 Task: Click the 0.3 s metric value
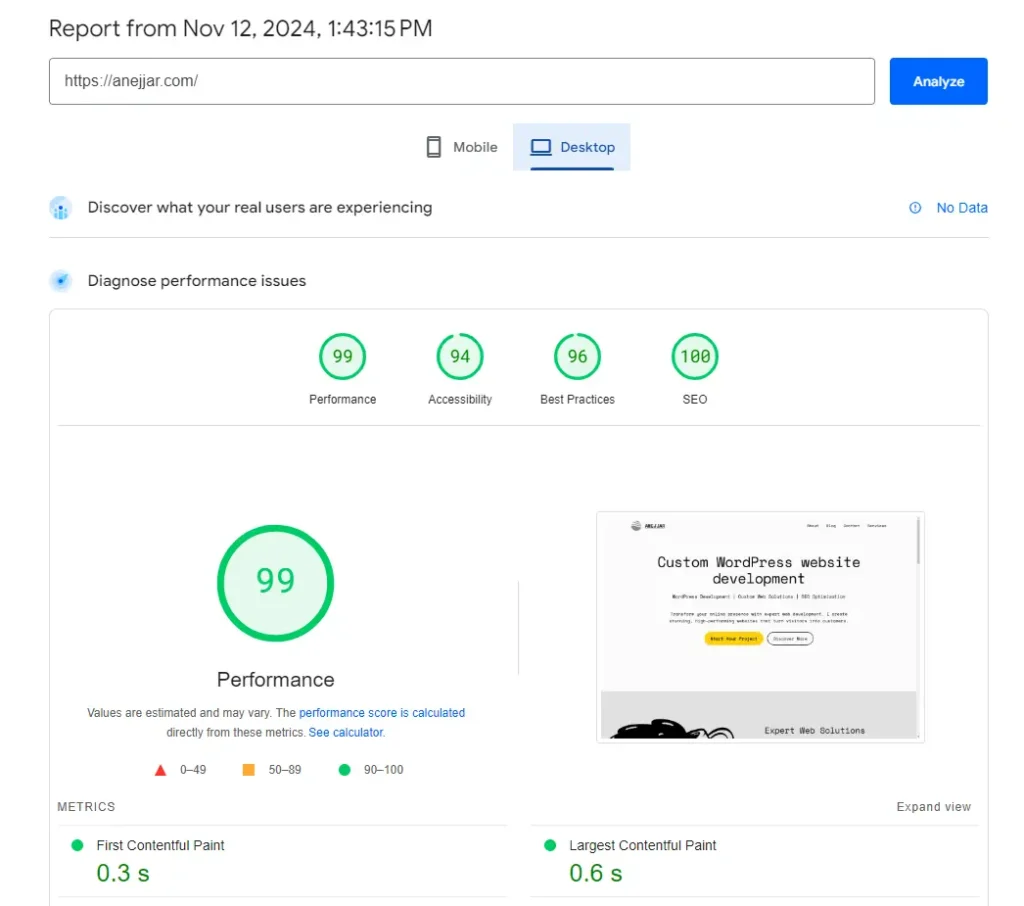[123, 873]
